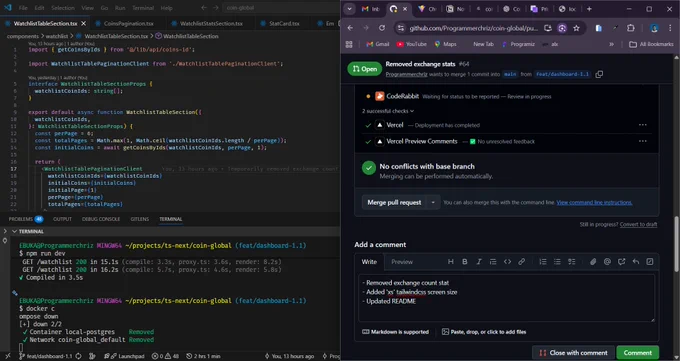Reference an issue or pull request icon

(x=621, y=262)
